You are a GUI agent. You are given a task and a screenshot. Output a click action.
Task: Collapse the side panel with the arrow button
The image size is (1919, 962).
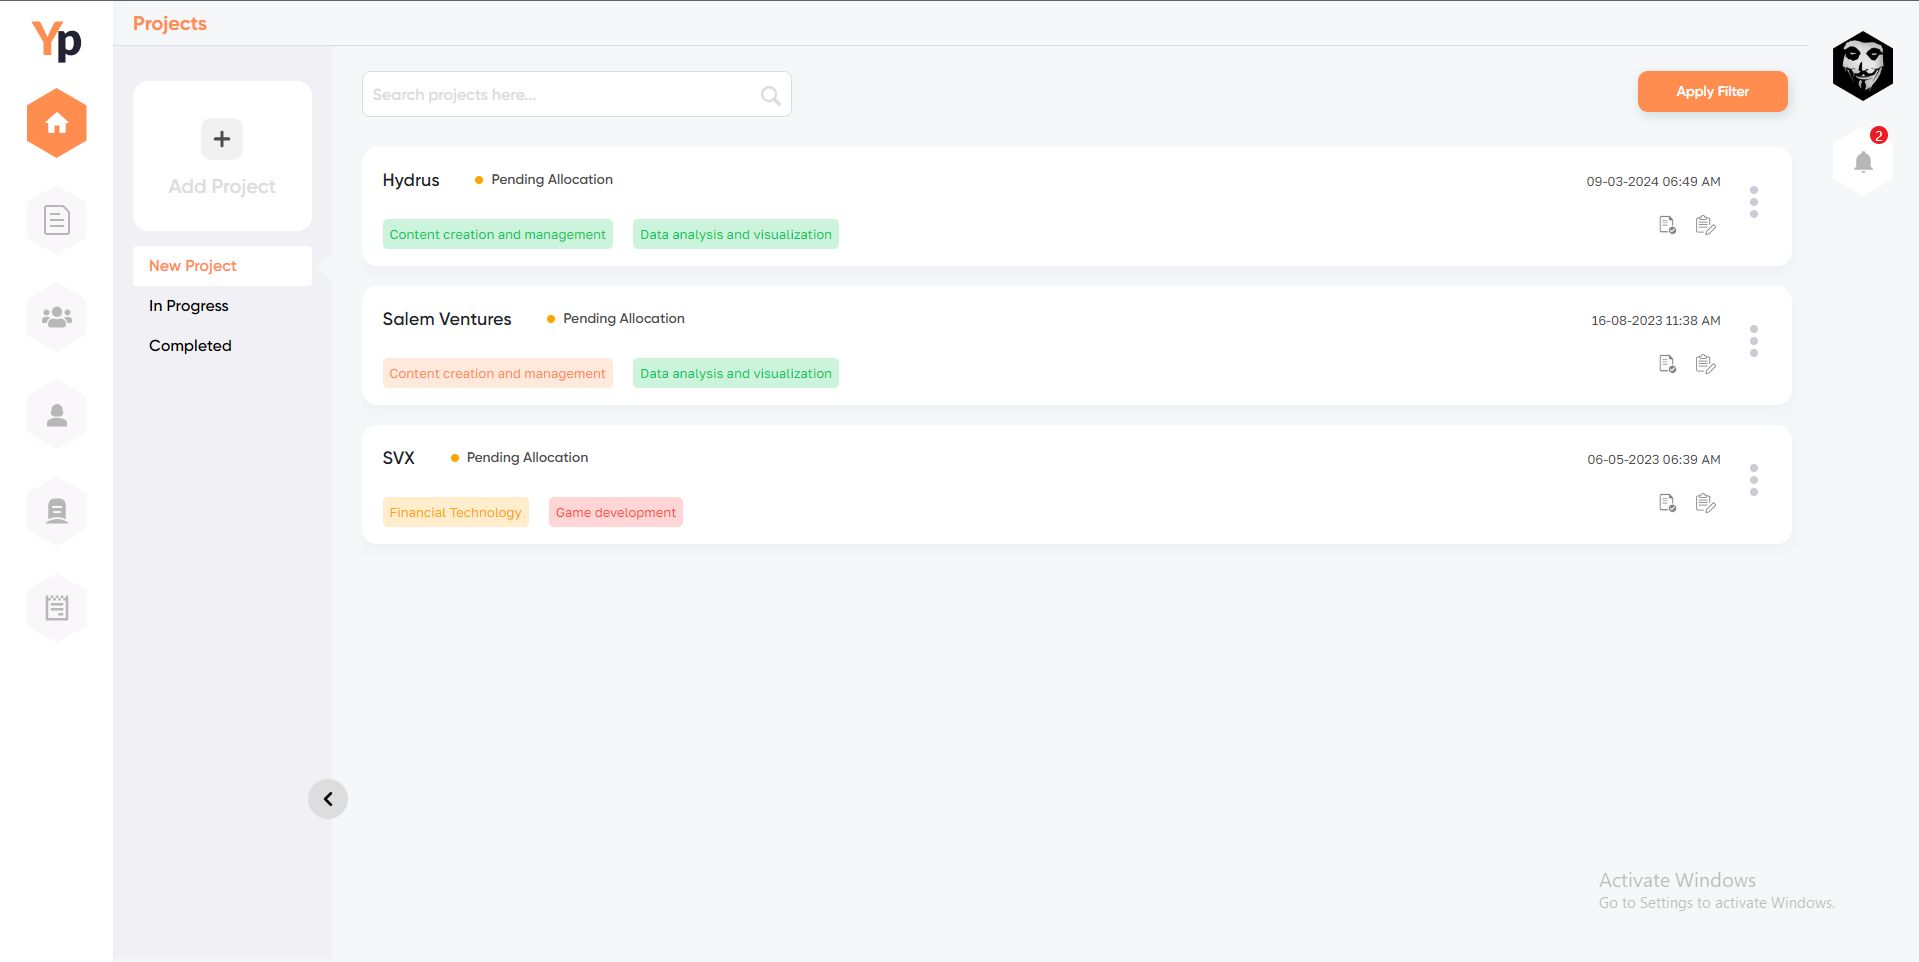[328, 799]
